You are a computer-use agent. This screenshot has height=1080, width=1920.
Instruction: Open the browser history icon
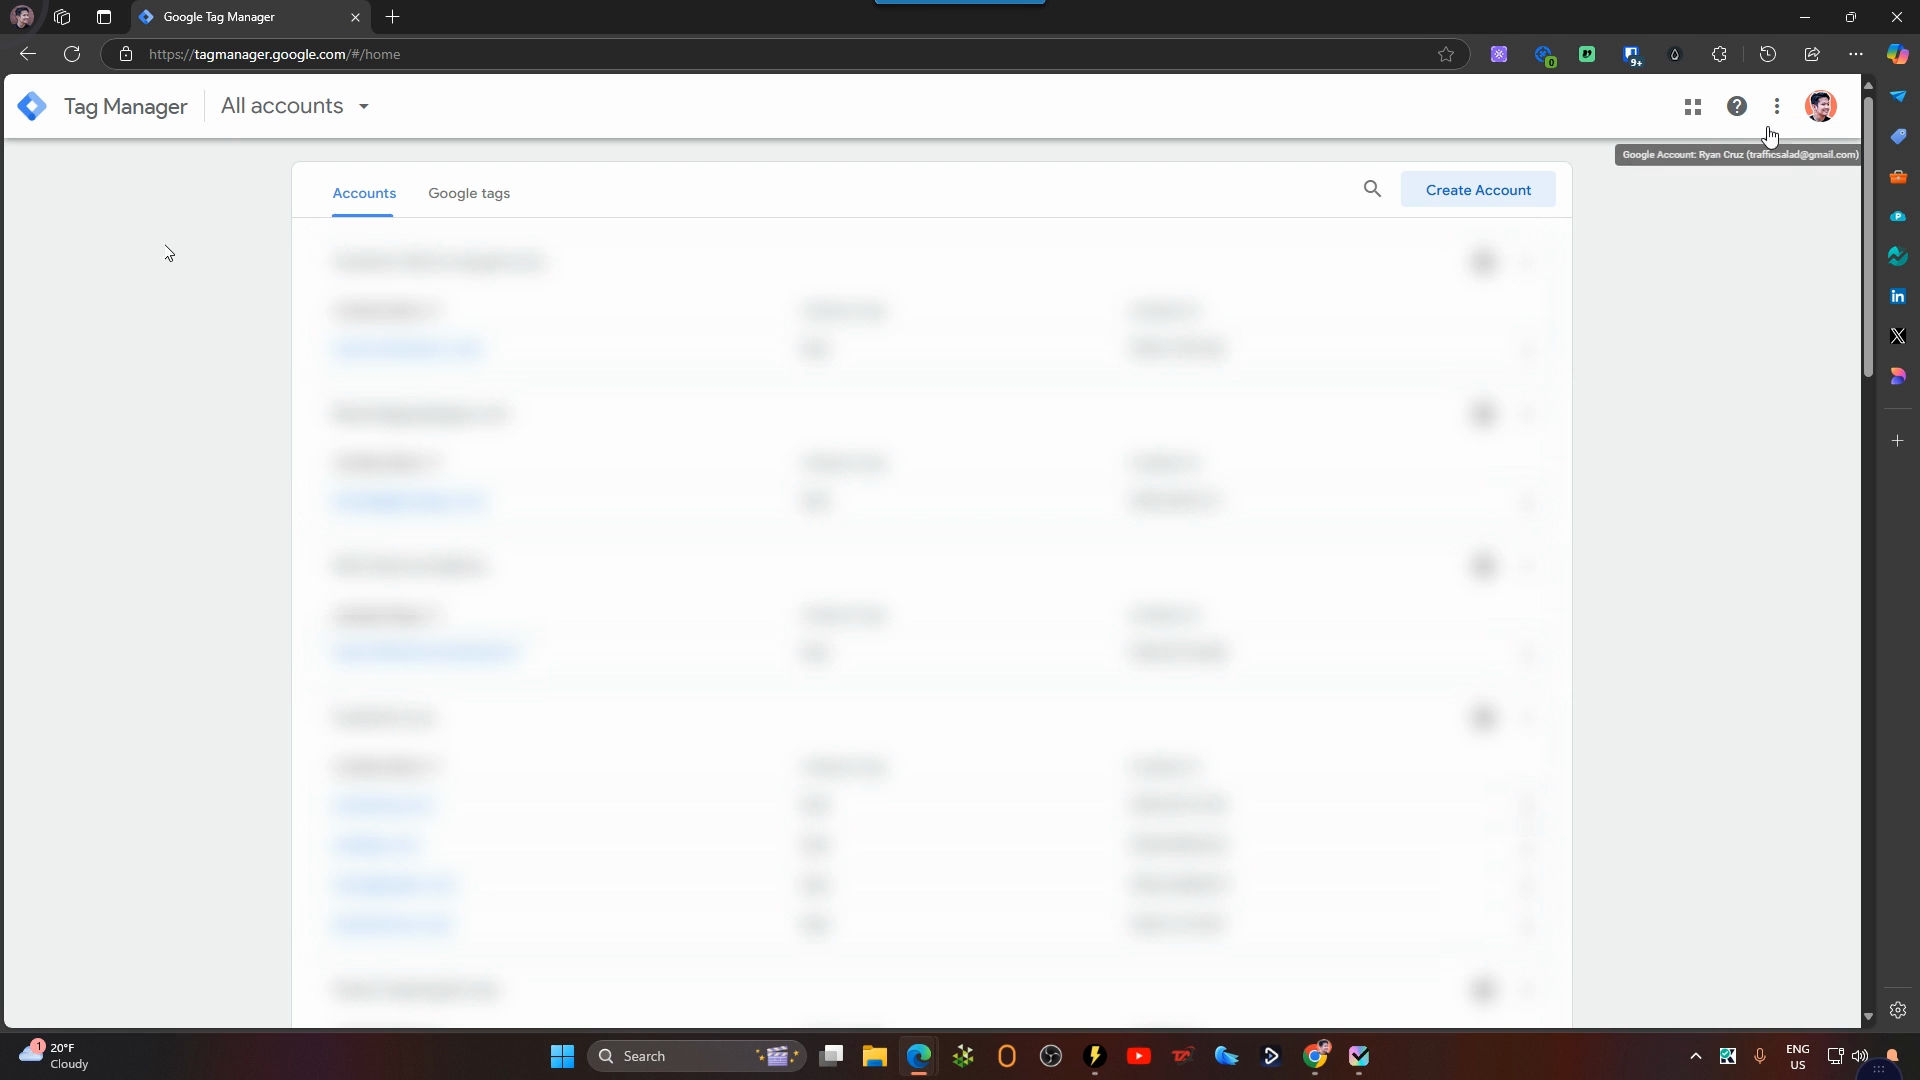[x=1768, y=54]
